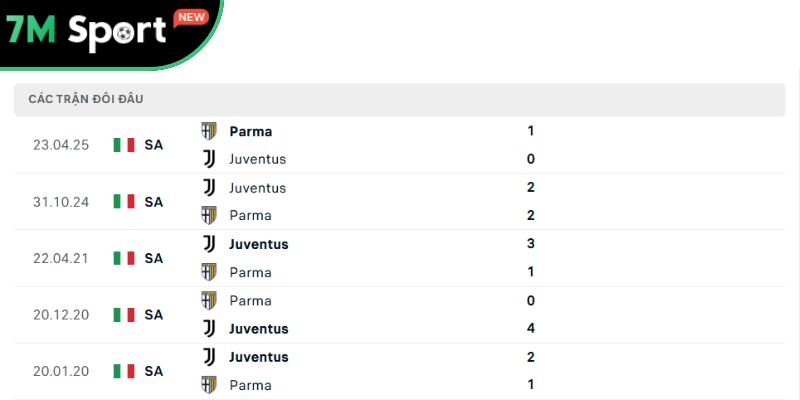This screenshot has height=400, width=800.
Task: Click Parma crest in 23.04.25 match
Action: pyautogui.click(x=209, y=131)
